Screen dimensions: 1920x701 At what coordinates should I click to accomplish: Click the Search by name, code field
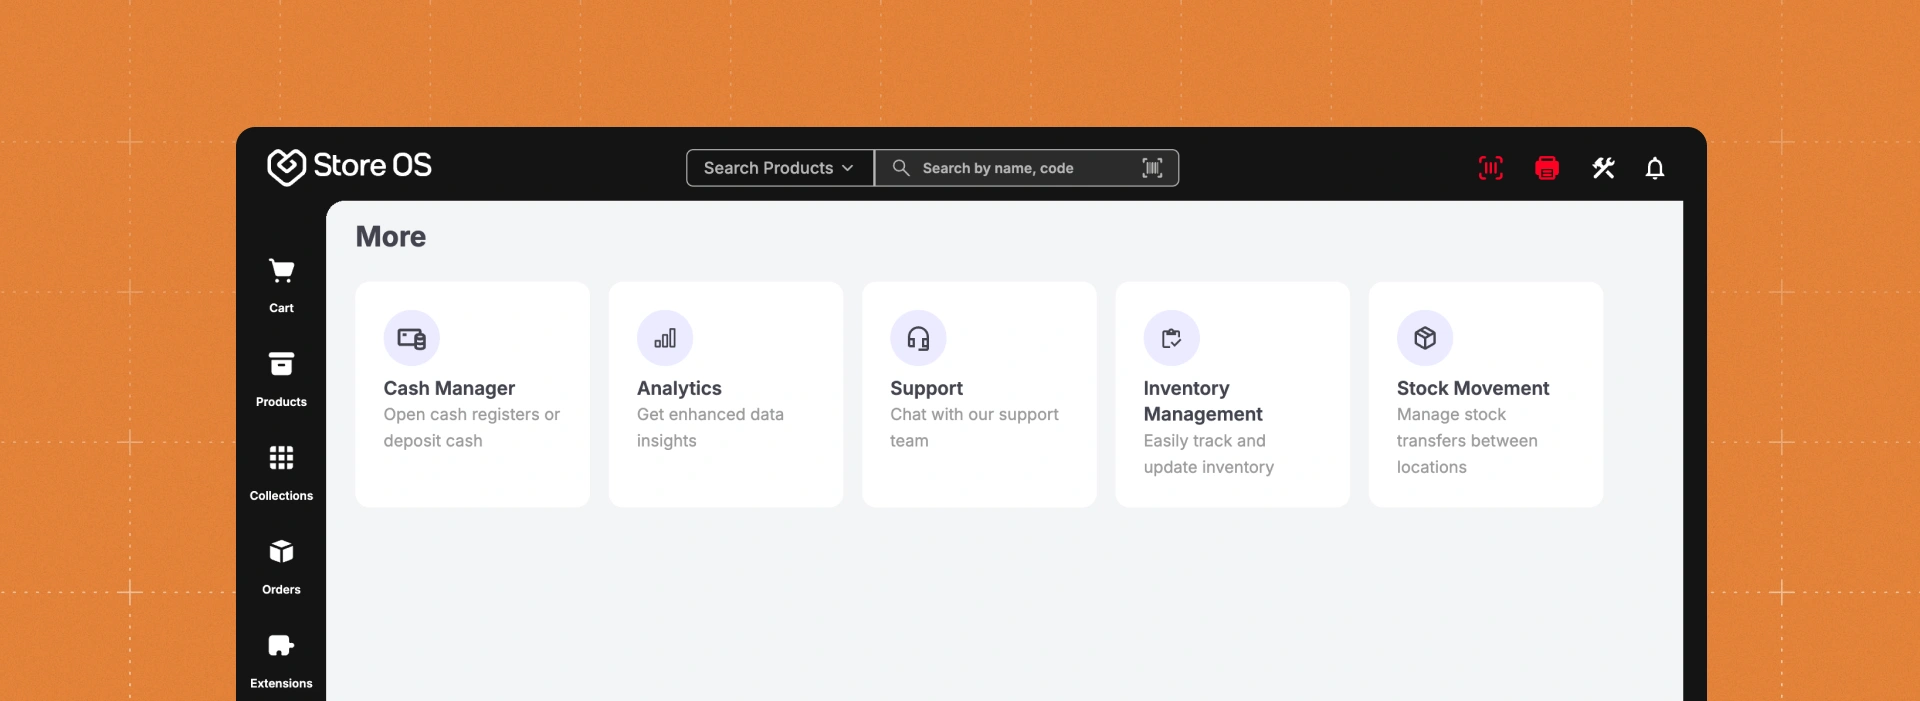(x=1027, y=168)
